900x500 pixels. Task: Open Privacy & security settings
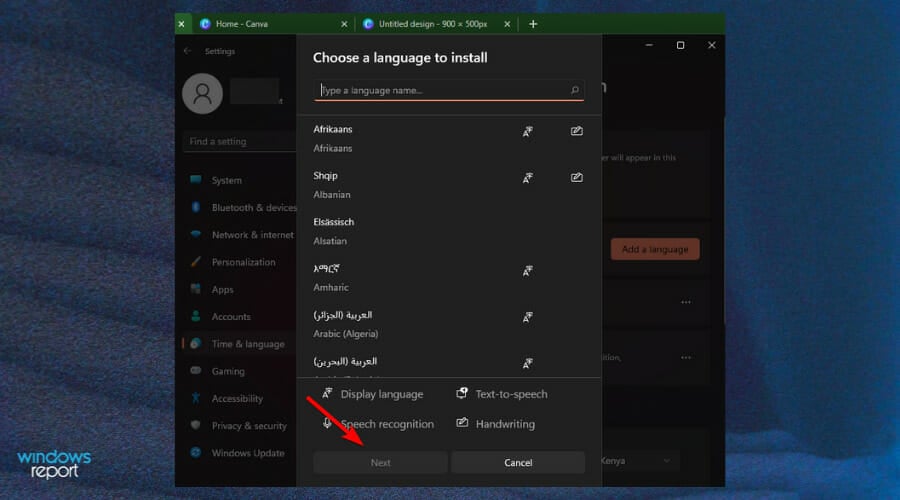click(240, 425)
